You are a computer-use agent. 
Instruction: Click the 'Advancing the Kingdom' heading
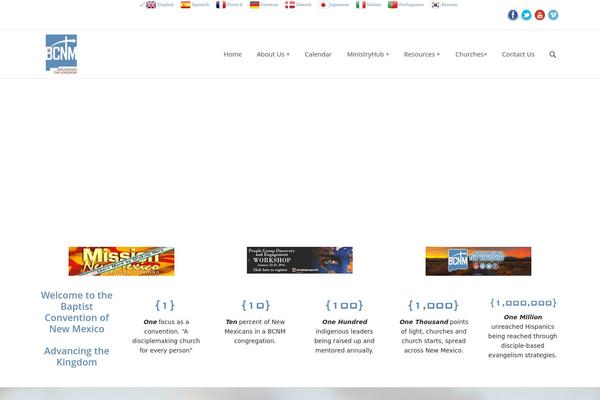77,356
